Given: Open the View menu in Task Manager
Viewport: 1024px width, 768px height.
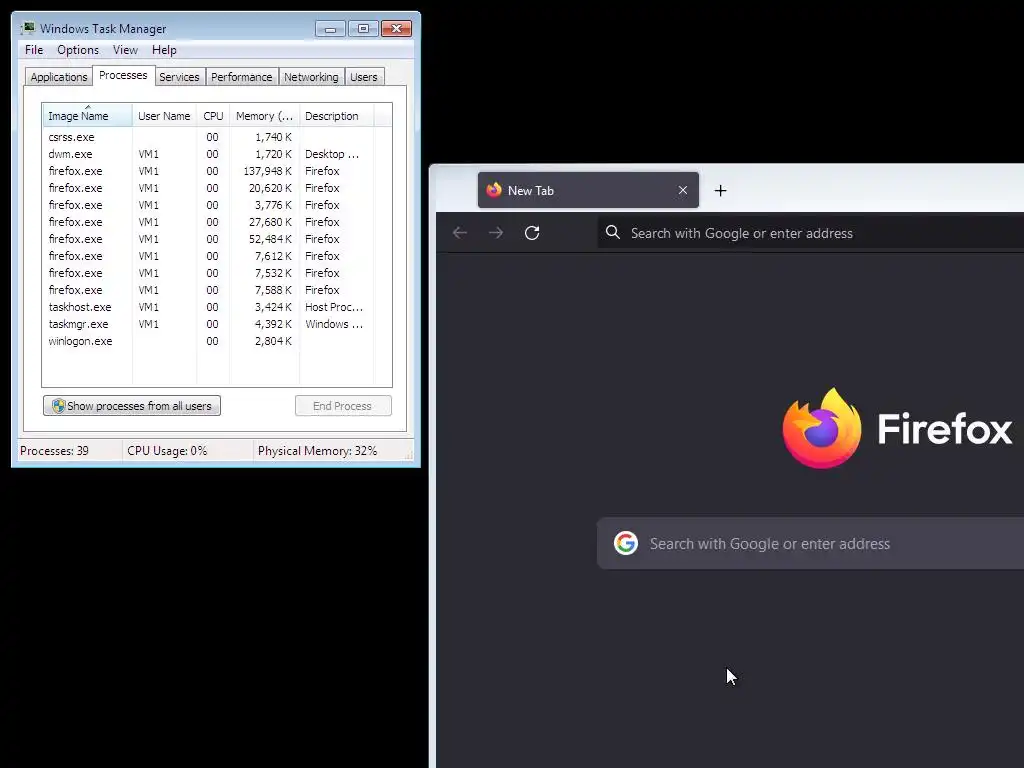Looking at the screenshot, I should (125, 50).
